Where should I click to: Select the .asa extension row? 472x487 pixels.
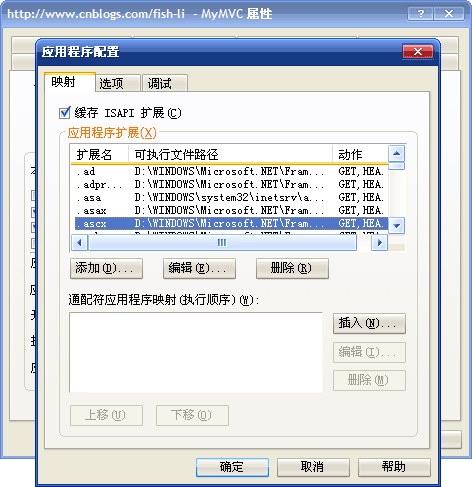tap(231, 197)
